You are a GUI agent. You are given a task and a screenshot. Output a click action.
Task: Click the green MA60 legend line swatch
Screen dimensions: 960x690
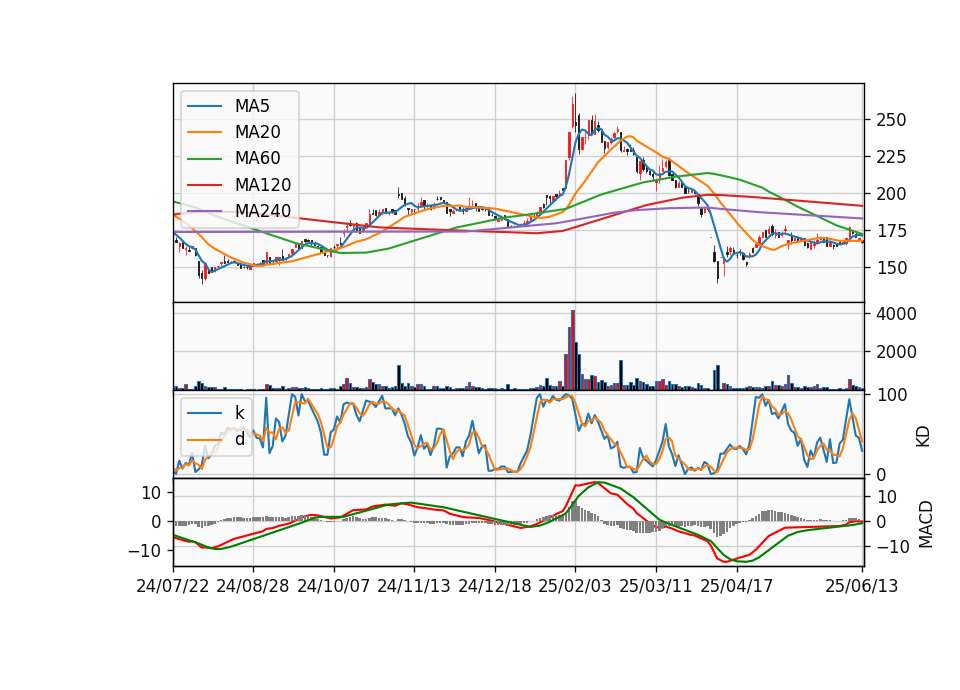[204, 159]
